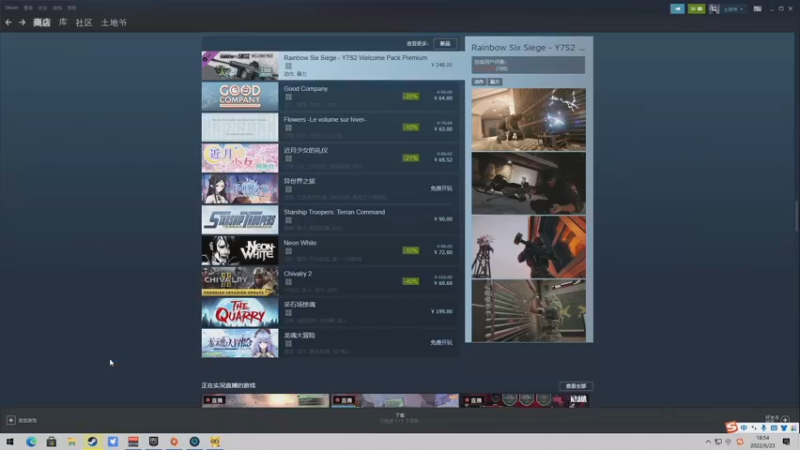This screenshot has height=450, width=800.
Task: Click the Rainbow Six Siege - Y7S2 preview title
Action: (x=528, y=47)
